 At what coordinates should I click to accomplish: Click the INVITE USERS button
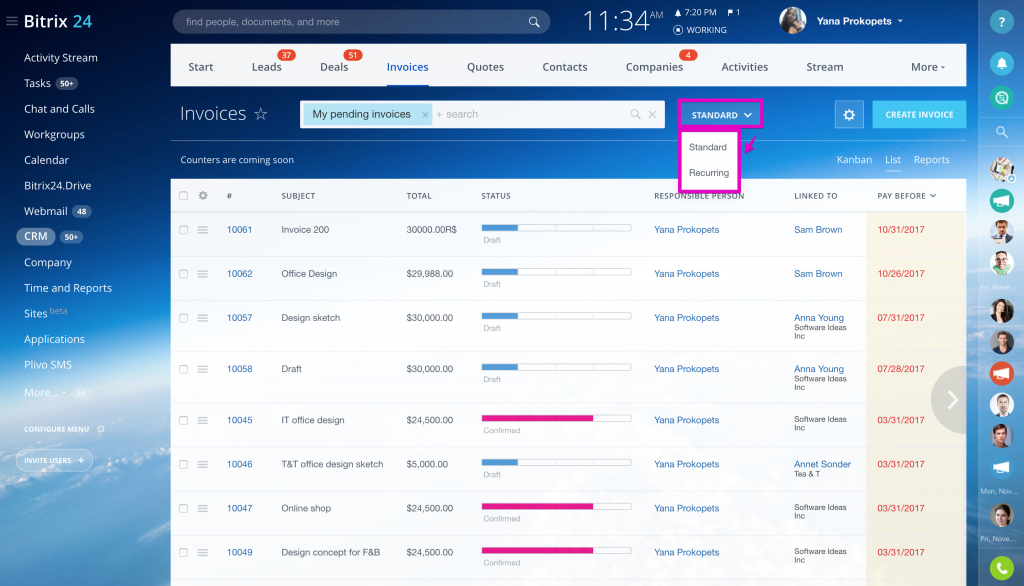tap(54, 461)
